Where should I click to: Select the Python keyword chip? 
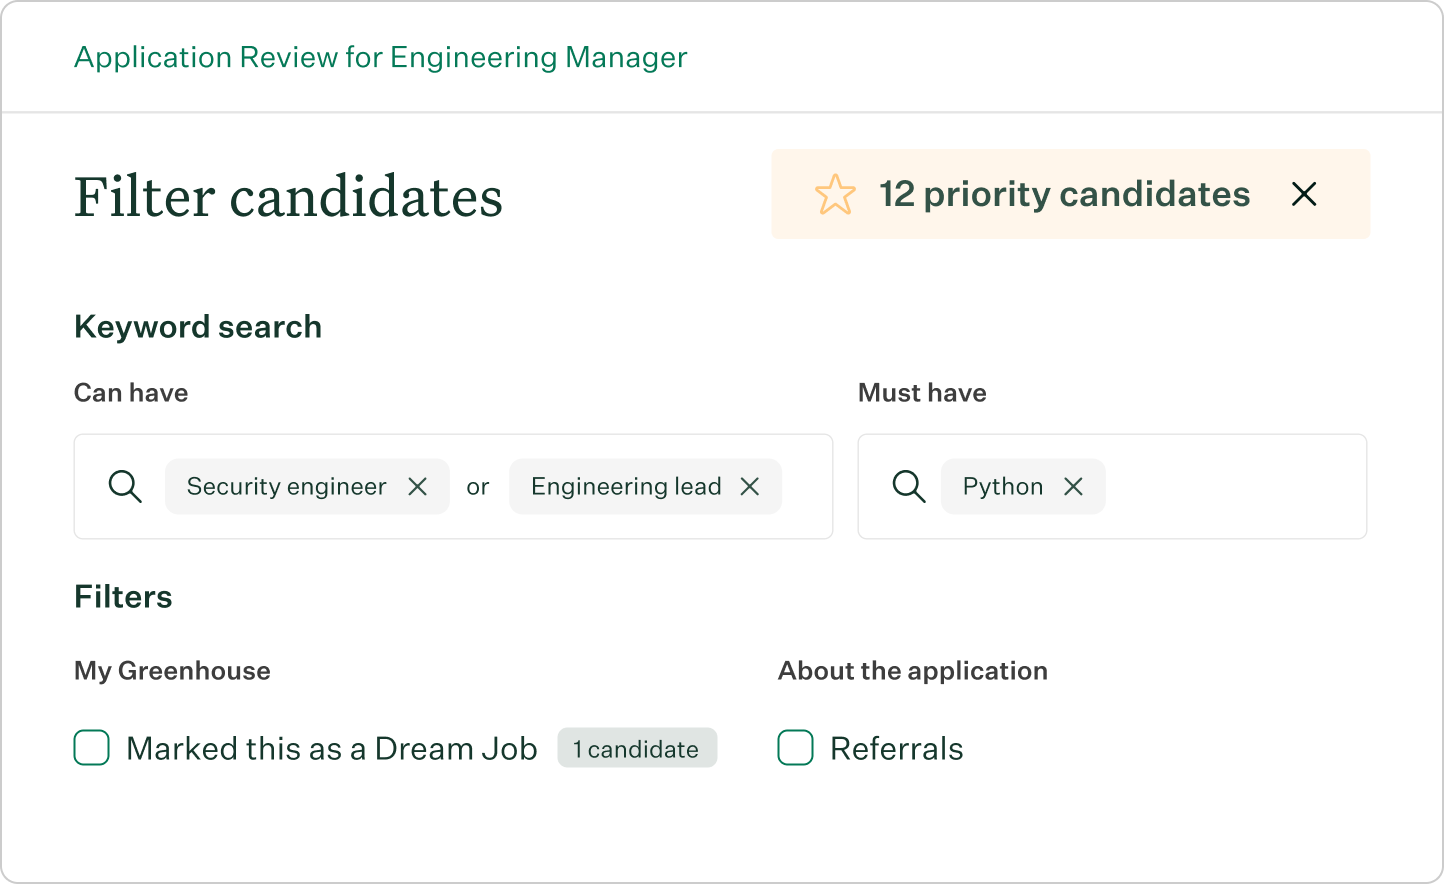pyautogui.click(x=1002, y=487)
